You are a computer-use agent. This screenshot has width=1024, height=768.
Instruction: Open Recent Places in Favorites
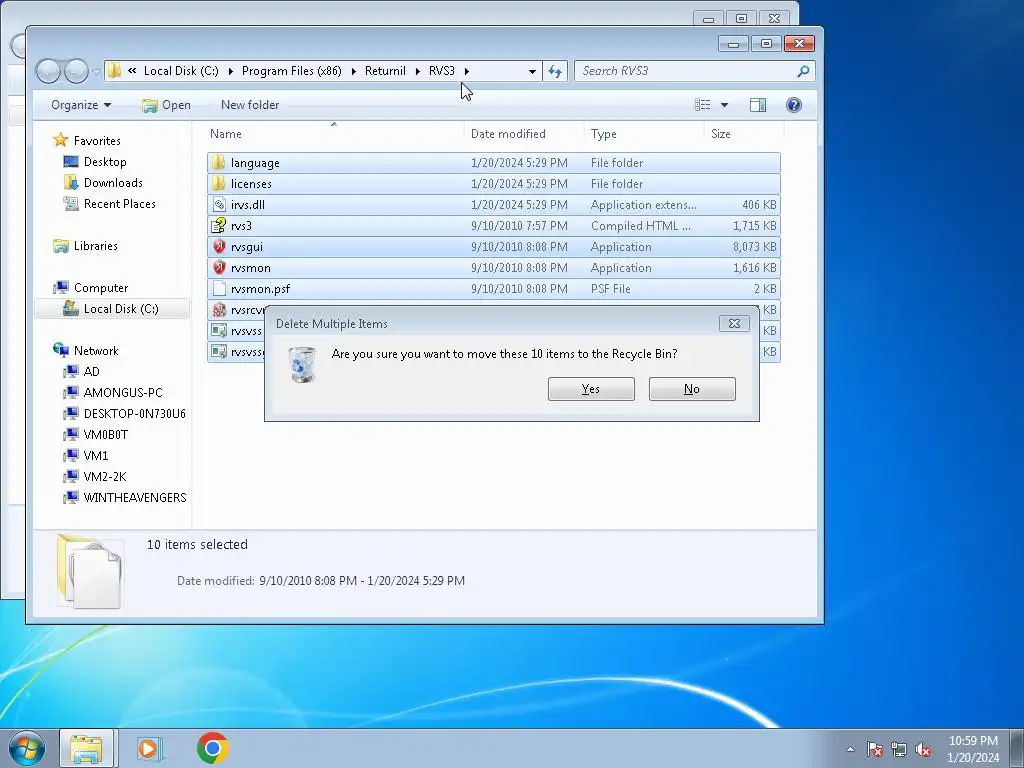click(x=119, y=204)
